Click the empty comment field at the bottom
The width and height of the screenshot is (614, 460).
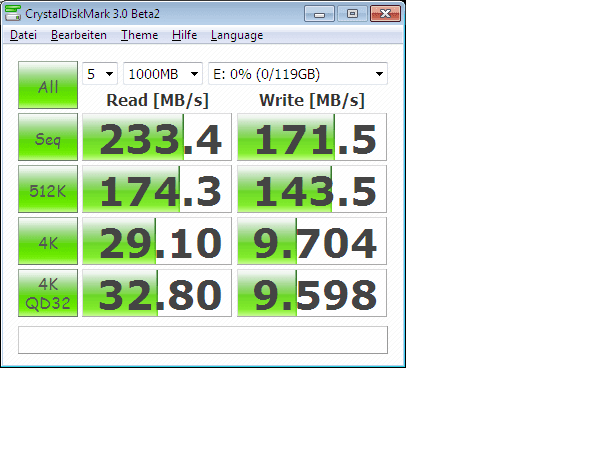203,340
